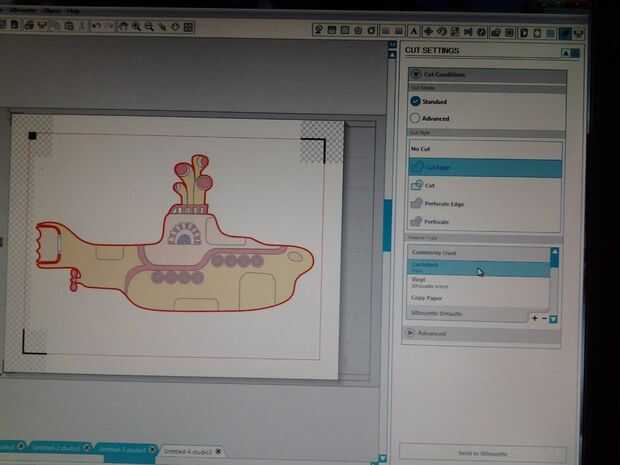Click the black square registration mark
Screen dimensions: 620x465
(x=32, y=136)
